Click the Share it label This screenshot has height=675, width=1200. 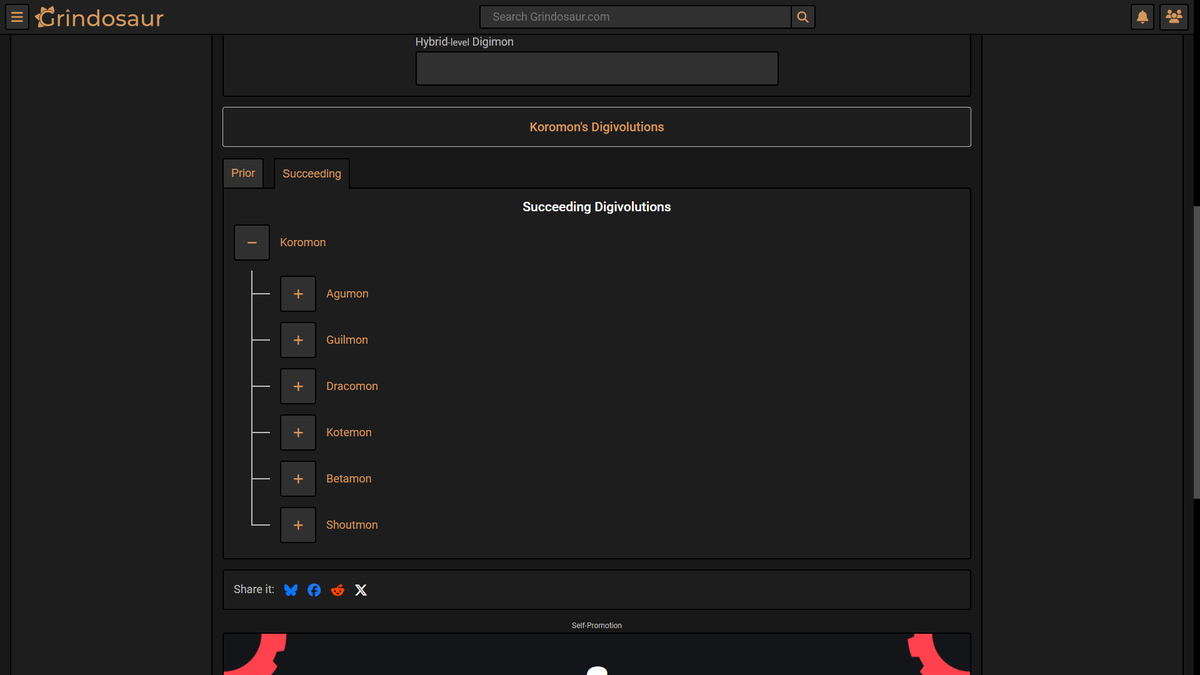[x=254, y=590]
